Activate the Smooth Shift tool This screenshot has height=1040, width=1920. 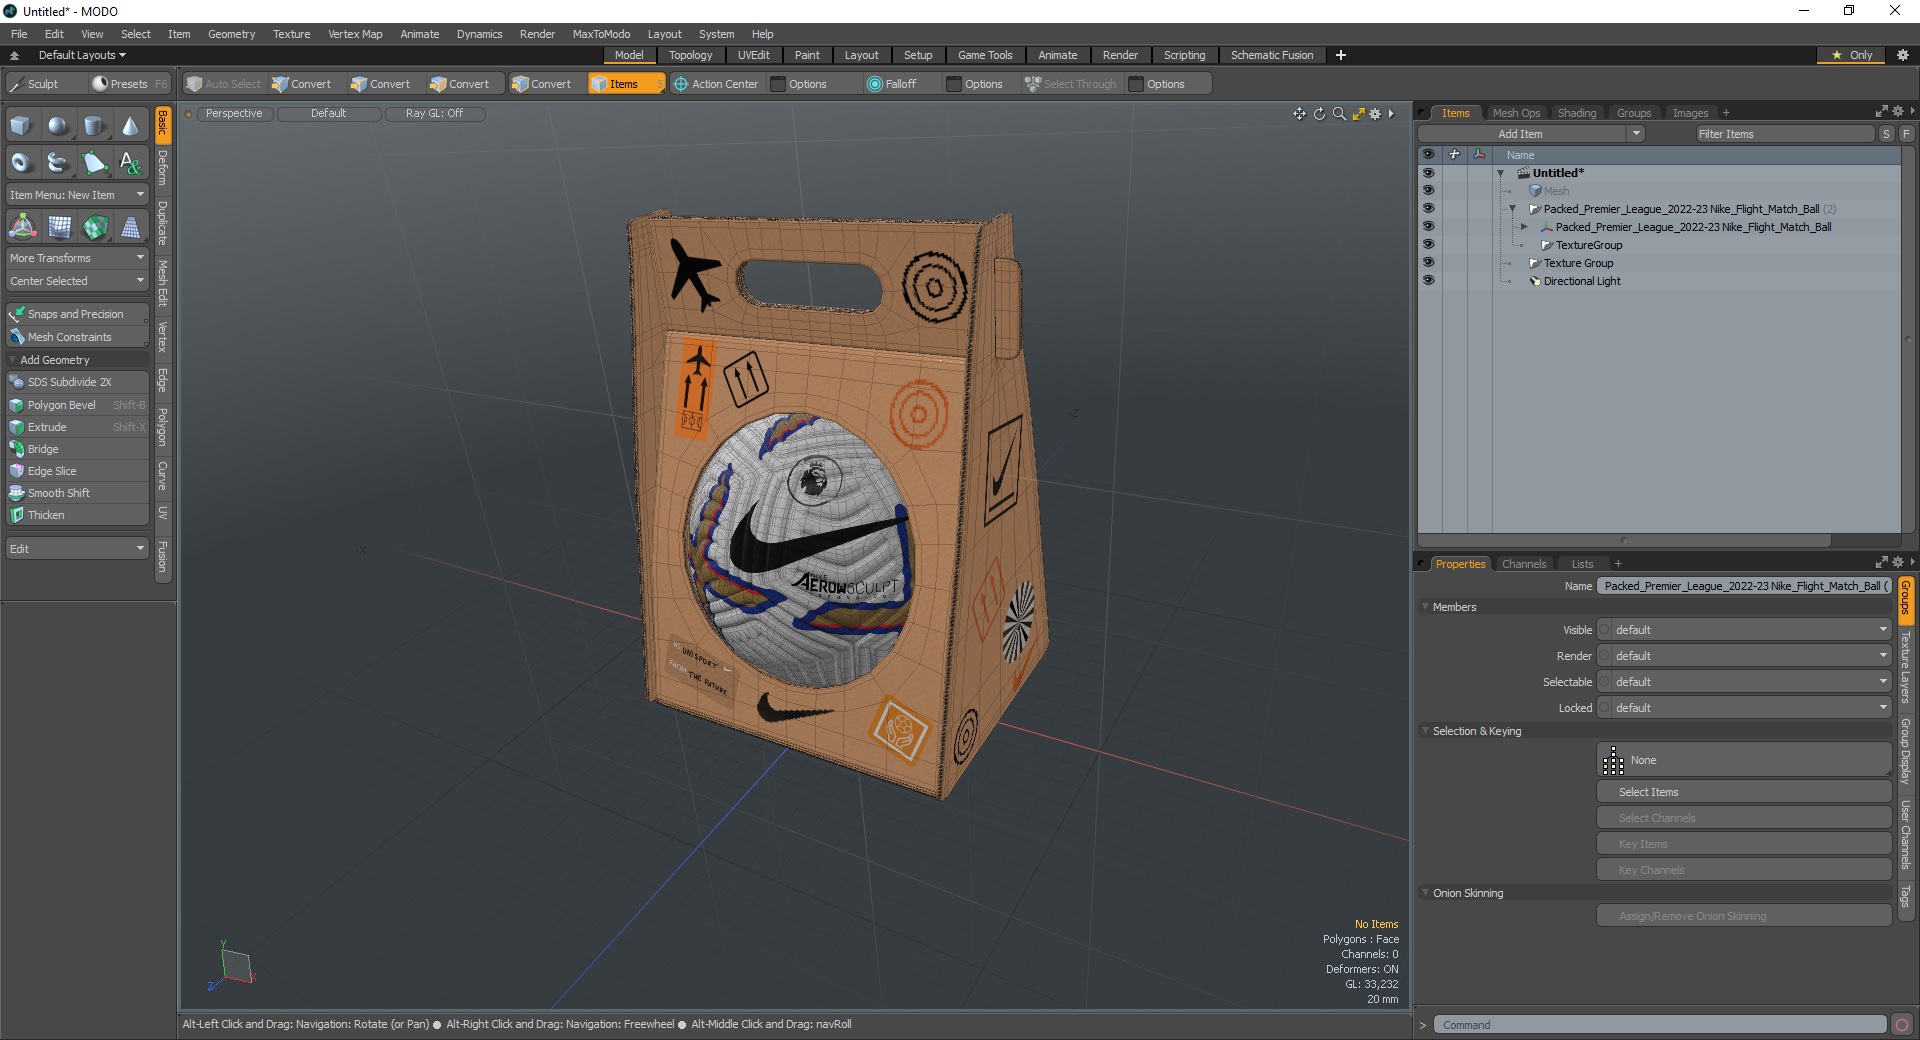point(77,493)
